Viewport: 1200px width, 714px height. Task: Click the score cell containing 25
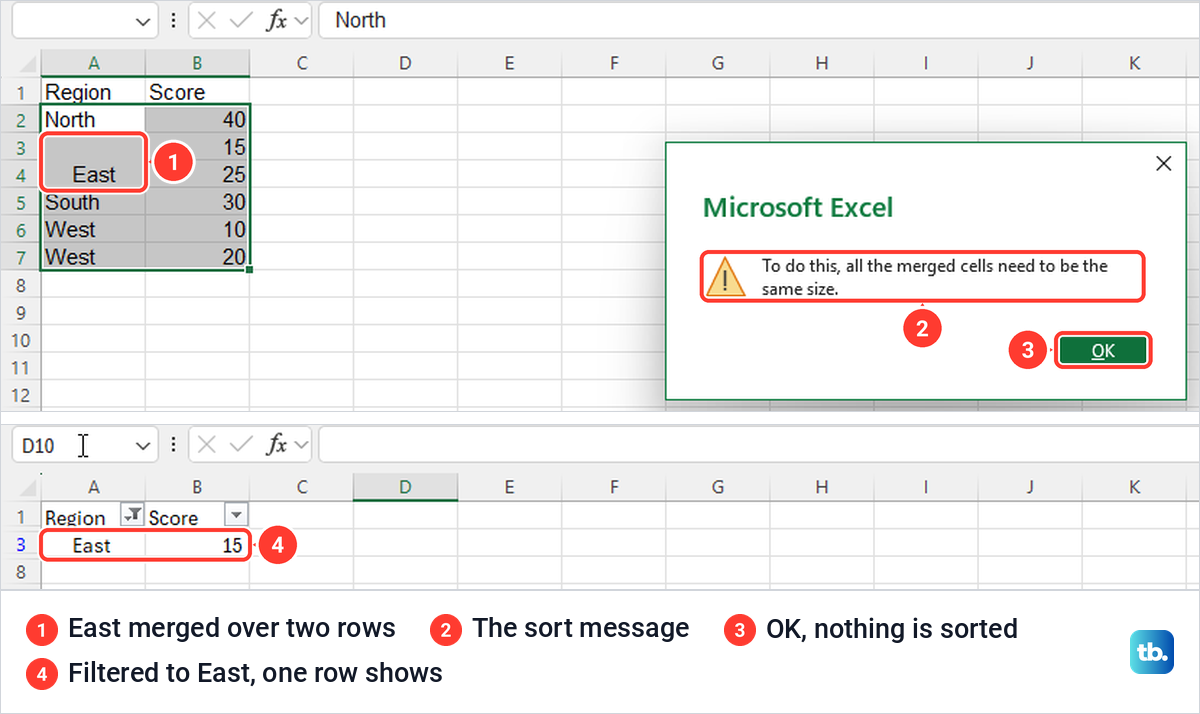pos(198,174)
